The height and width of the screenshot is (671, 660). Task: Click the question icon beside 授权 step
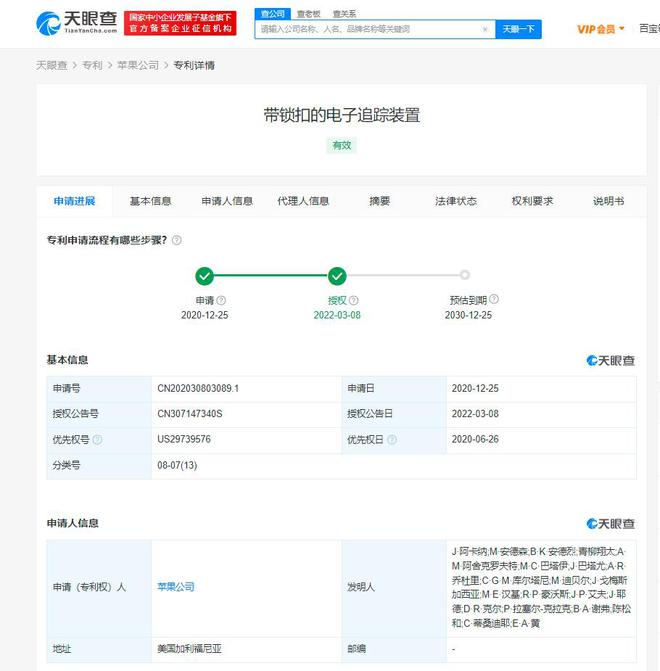[354, 300]
